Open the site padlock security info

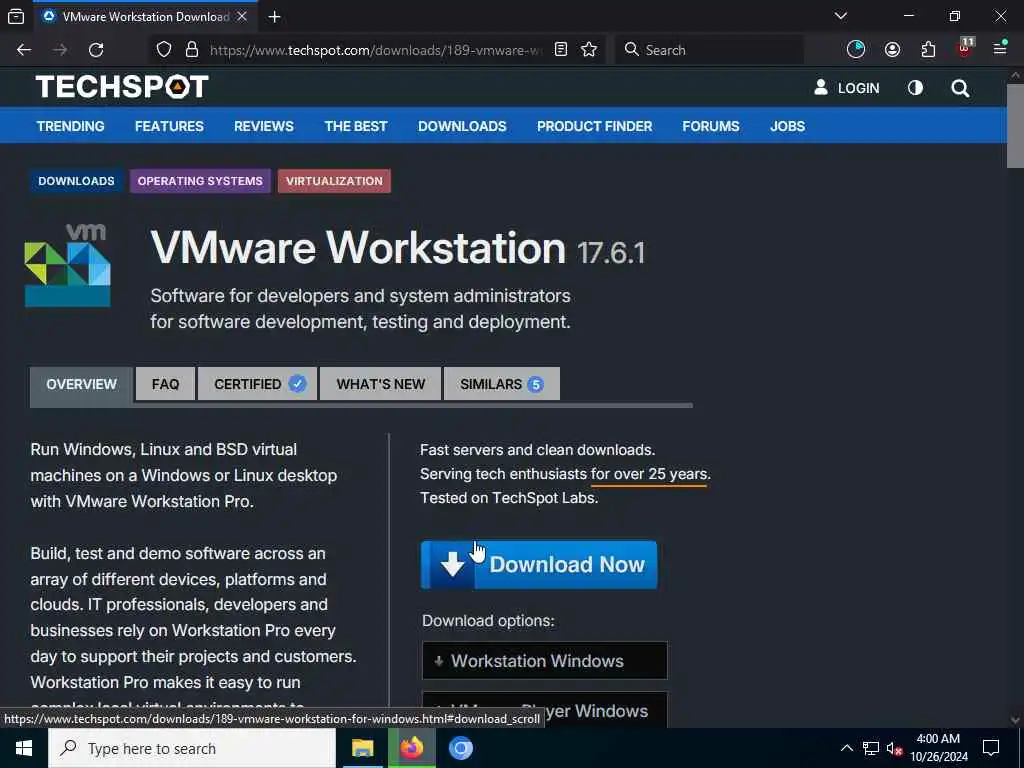pos(191,50)
